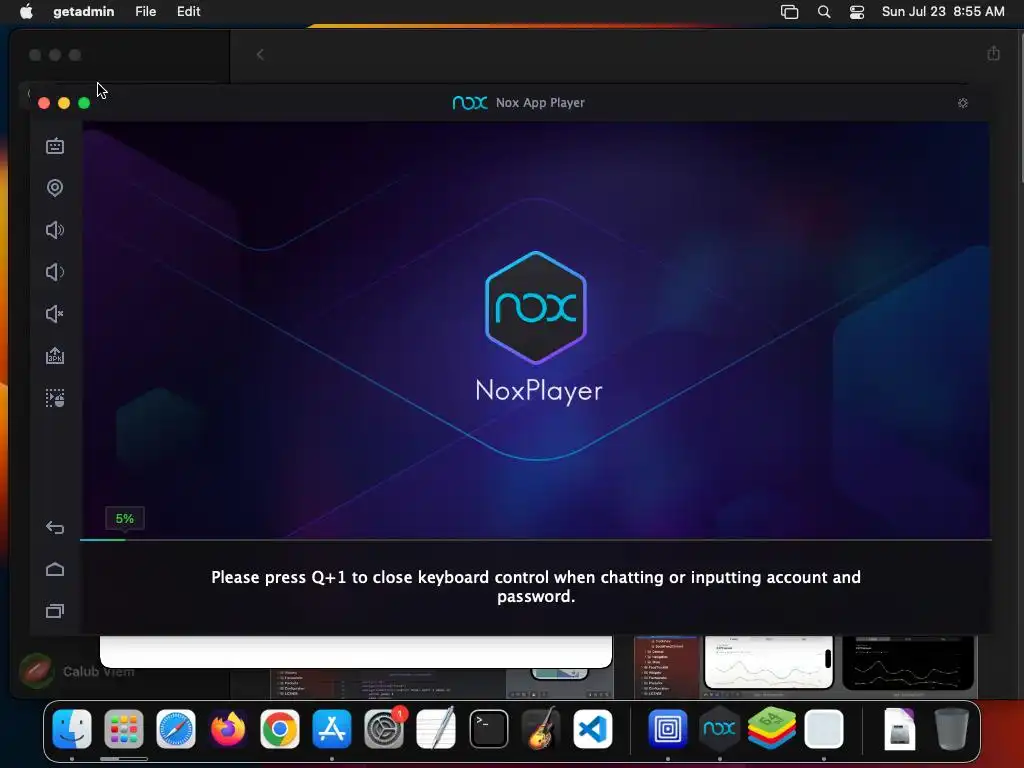
Task: Open Visual Studio Code from the Dock
Action: click(593, 729)
